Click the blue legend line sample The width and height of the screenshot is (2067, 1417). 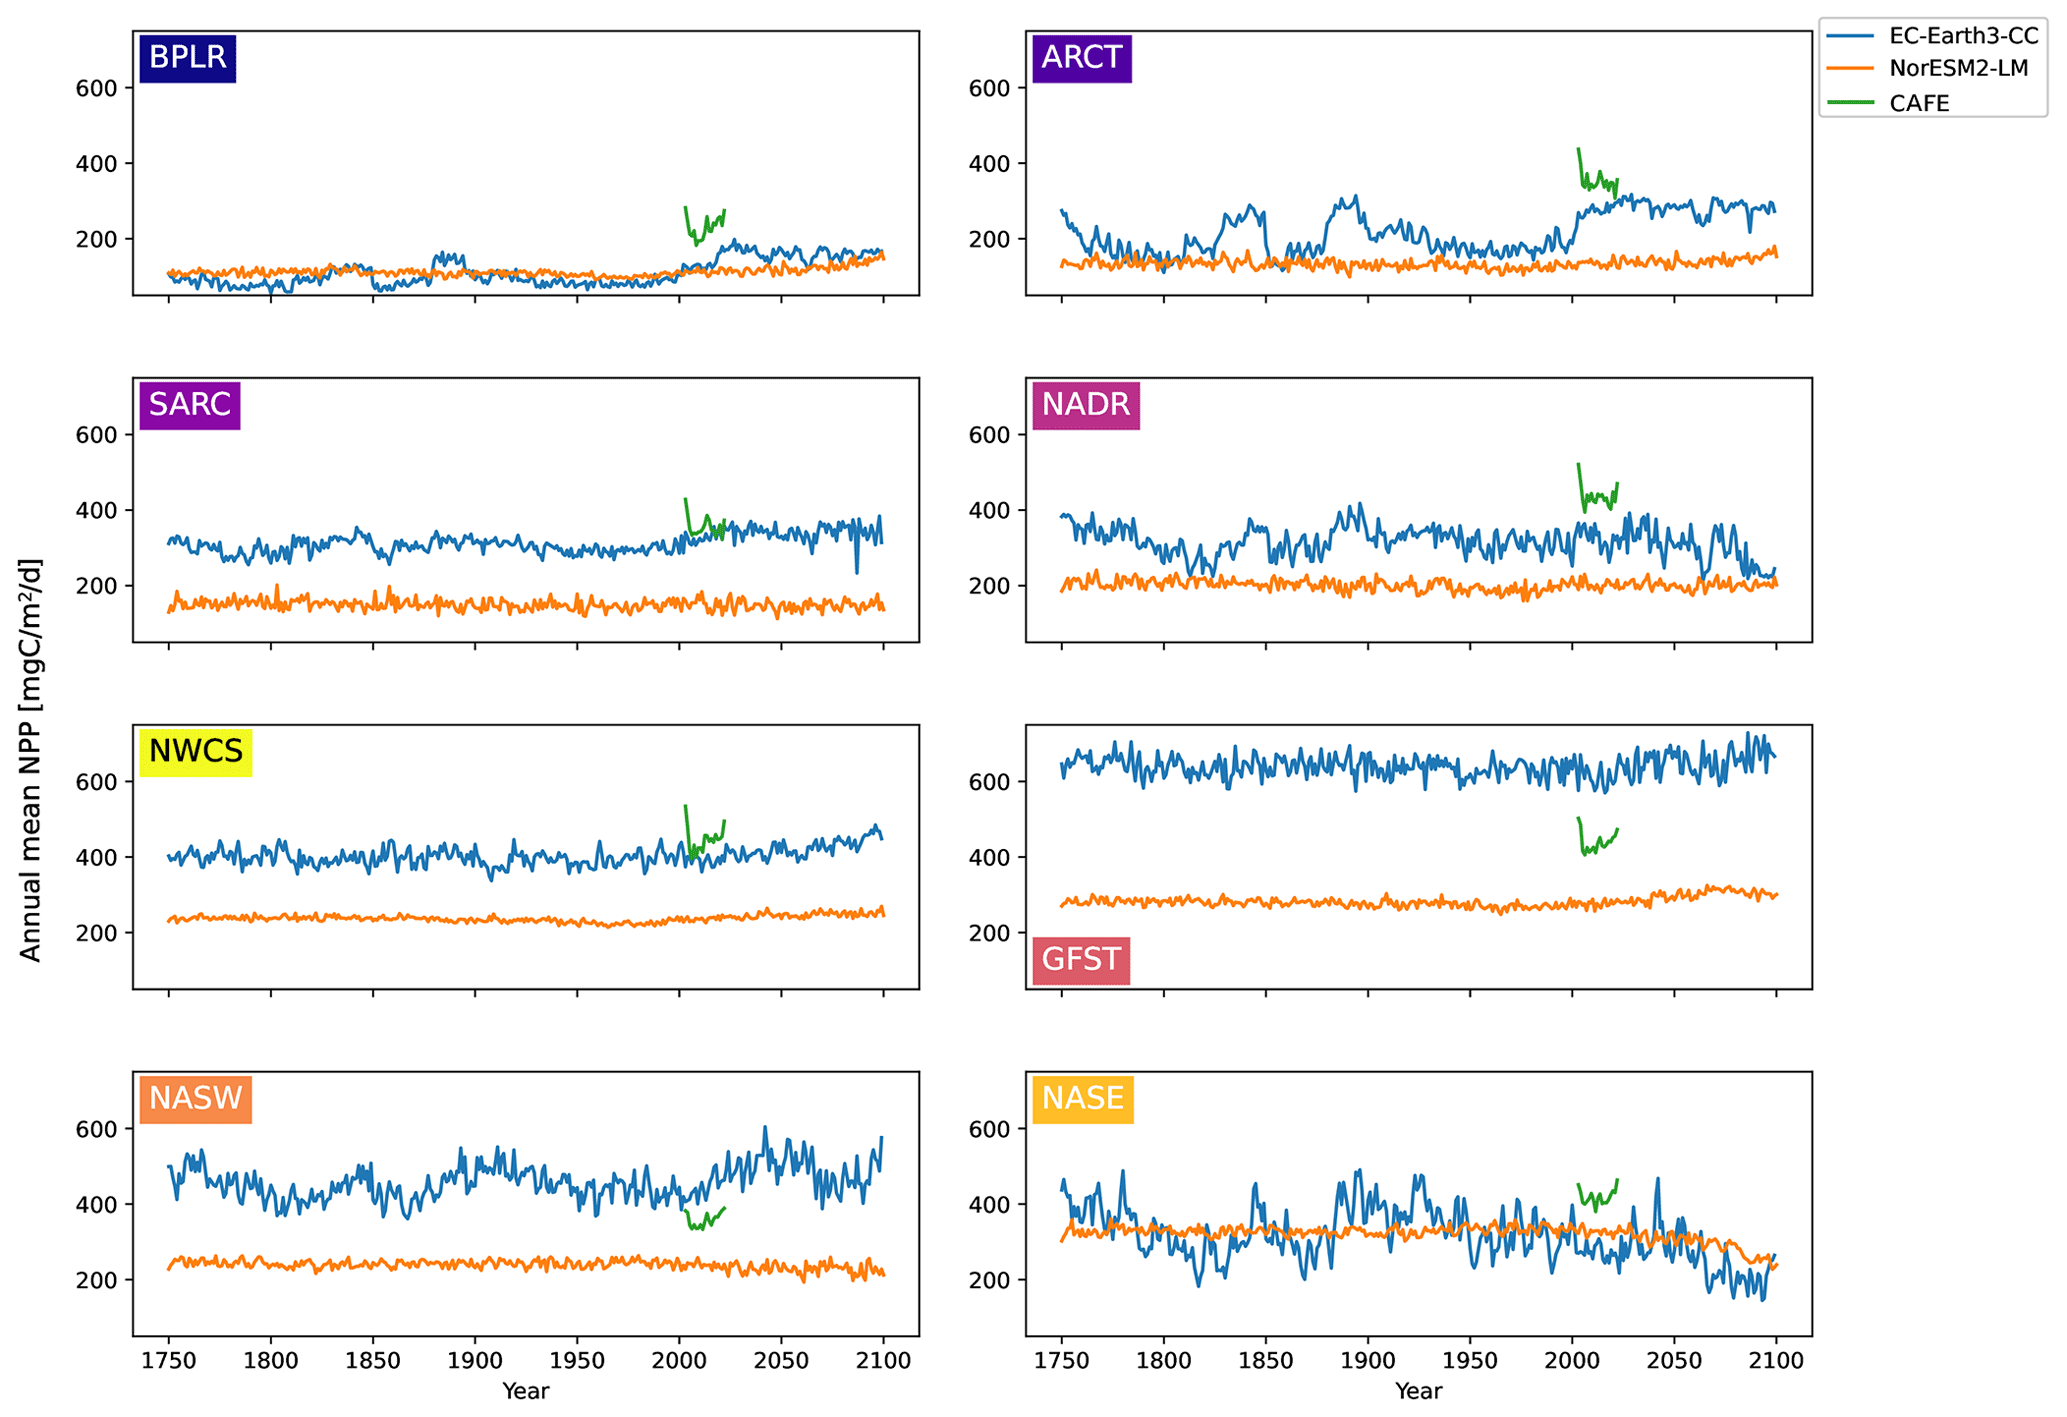click(x=1850, y=36)
